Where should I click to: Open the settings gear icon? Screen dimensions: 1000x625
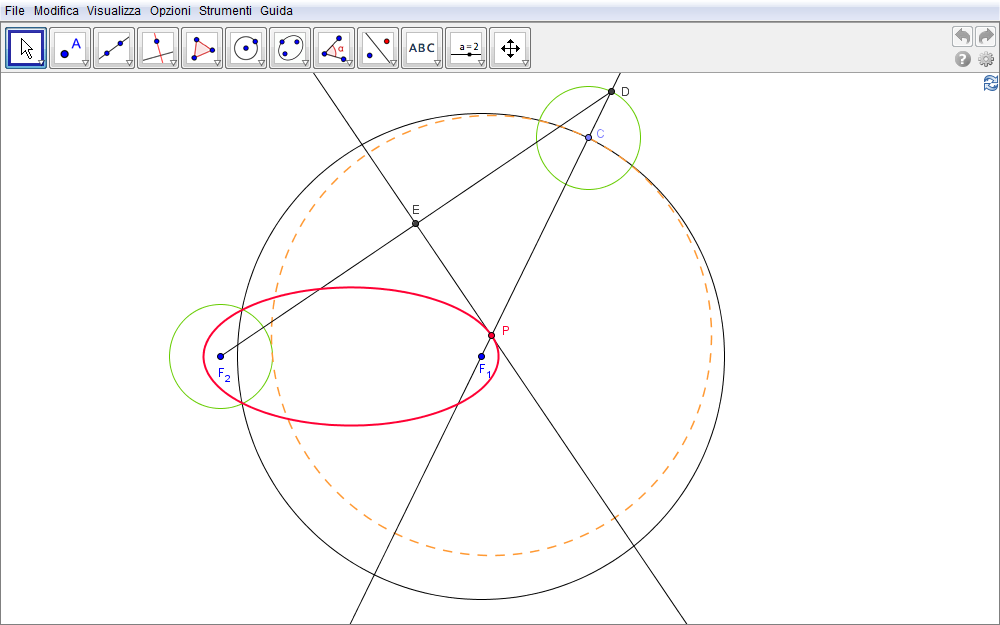[x=986, y=59]
